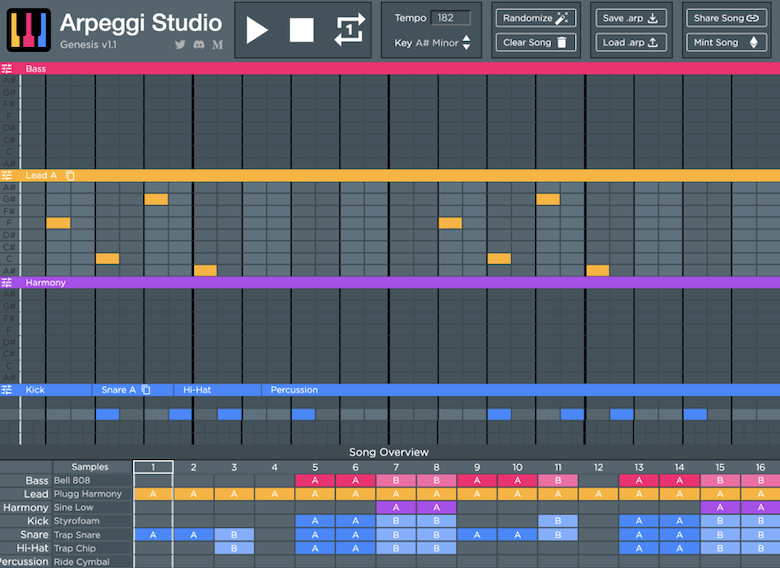Open the Twitter link icon
The image size is (780, 568).
[x=180, y=45]
